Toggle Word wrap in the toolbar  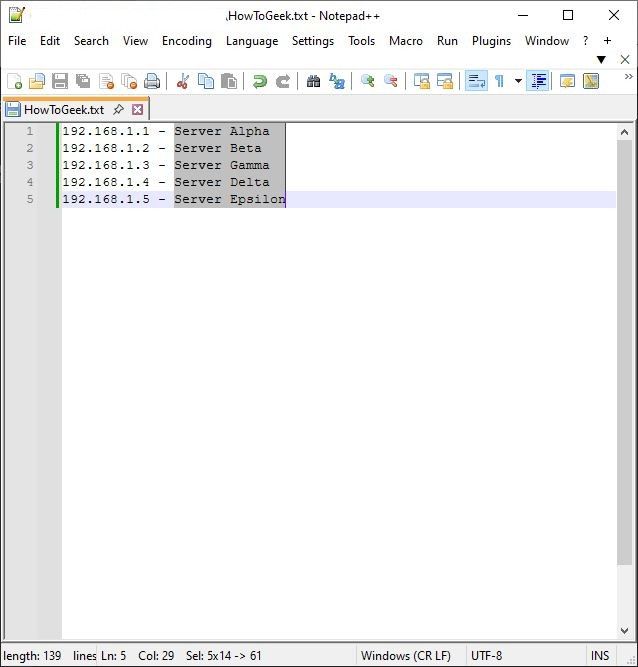pos(476,81)
